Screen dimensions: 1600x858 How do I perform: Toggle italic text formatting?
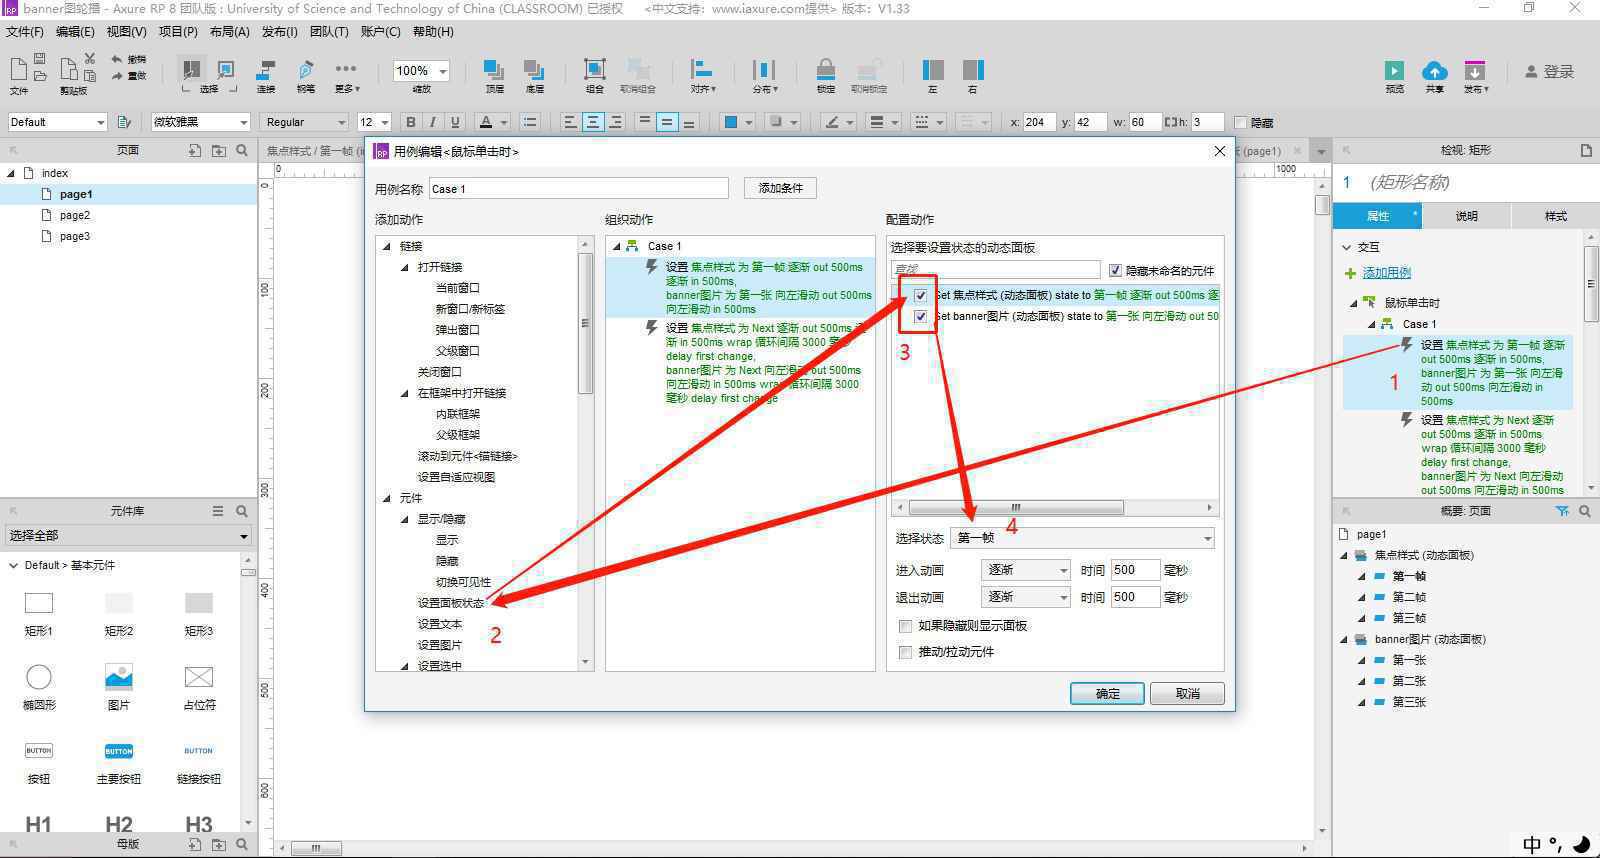pyautogui.click(x=432, y=122)
